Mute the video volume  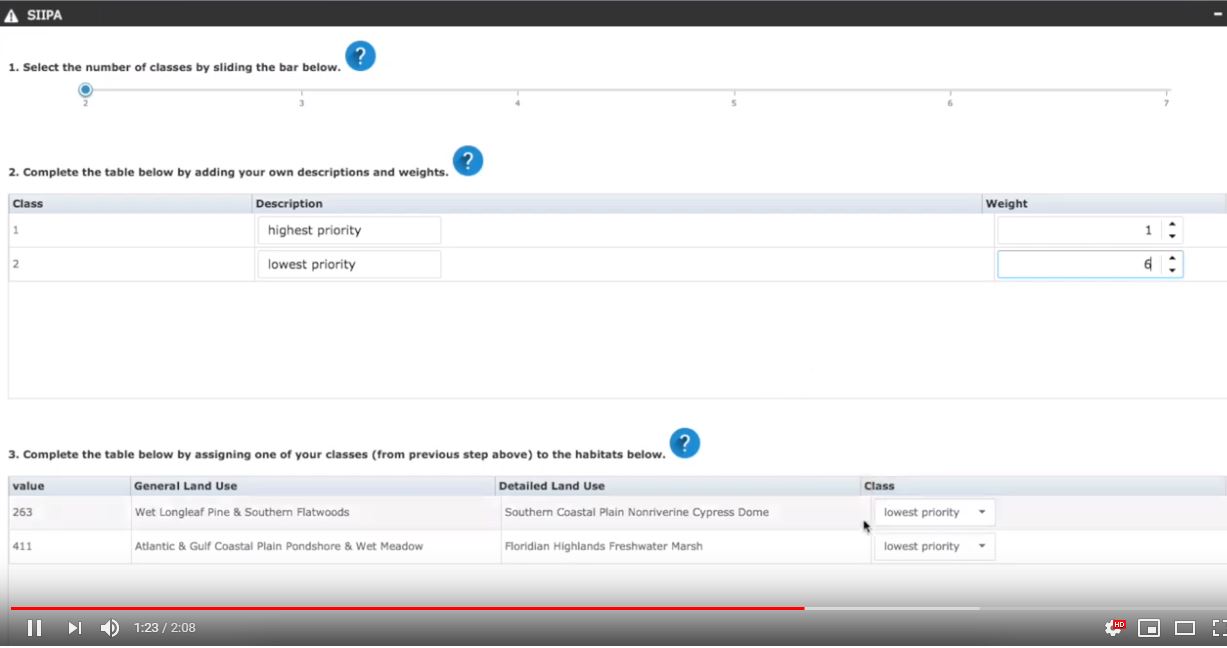tap(110, 628)
